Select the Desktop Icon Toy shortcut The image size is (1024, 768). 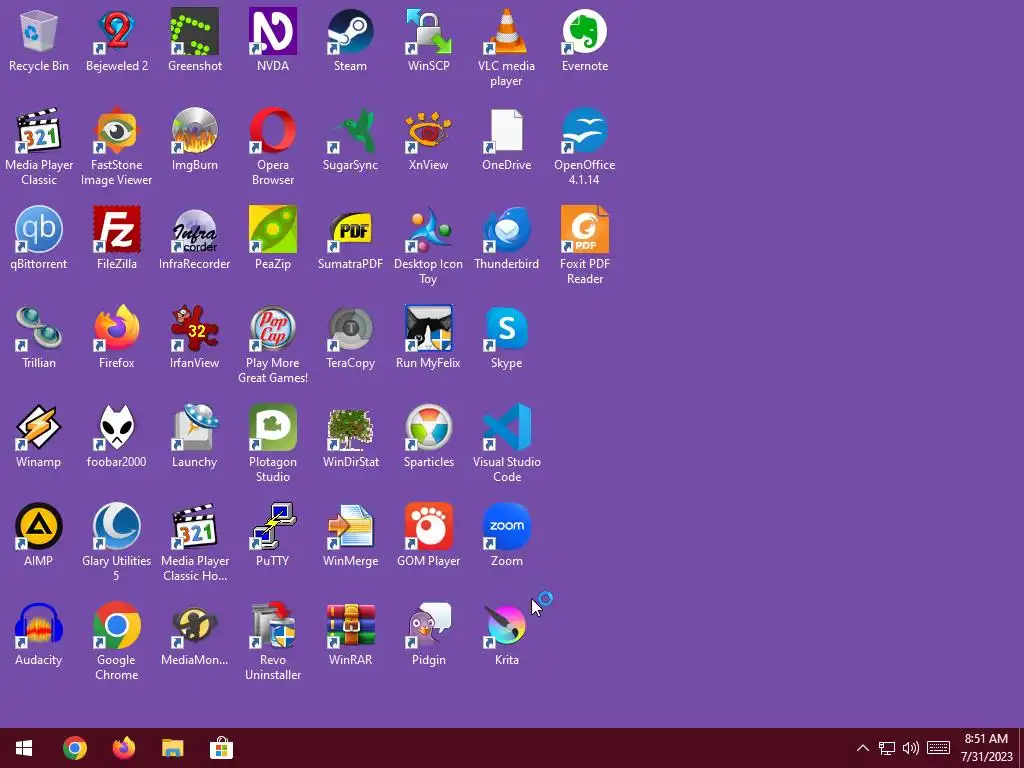[x=428, y=230]
